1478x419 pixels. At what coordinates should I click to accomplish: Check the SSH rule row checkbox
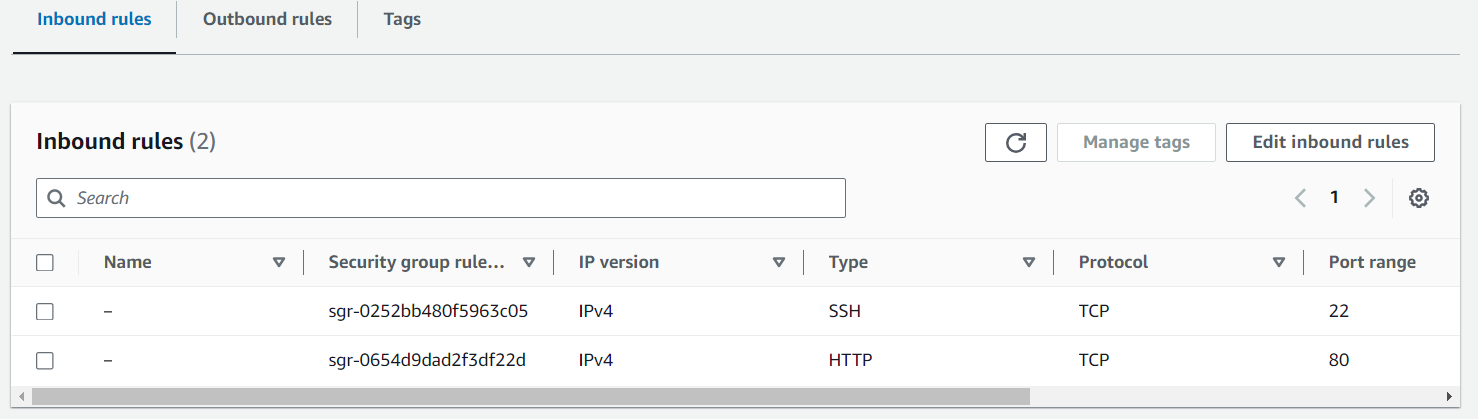[45, 312]
